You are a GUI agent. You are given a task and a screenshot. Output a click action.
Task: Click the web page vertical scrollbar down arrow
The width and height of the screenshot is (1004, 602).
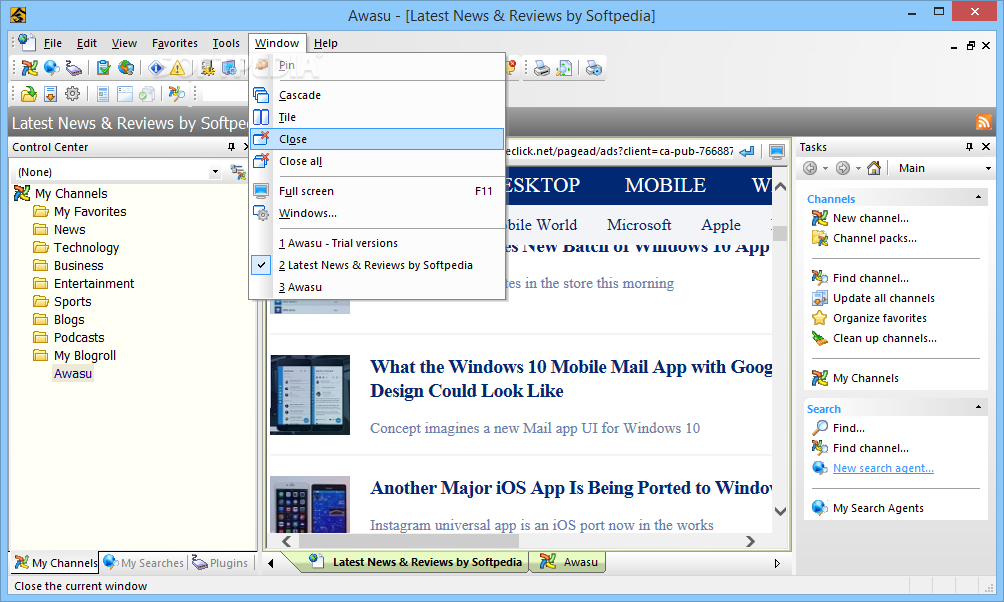(x=780, y=511)
